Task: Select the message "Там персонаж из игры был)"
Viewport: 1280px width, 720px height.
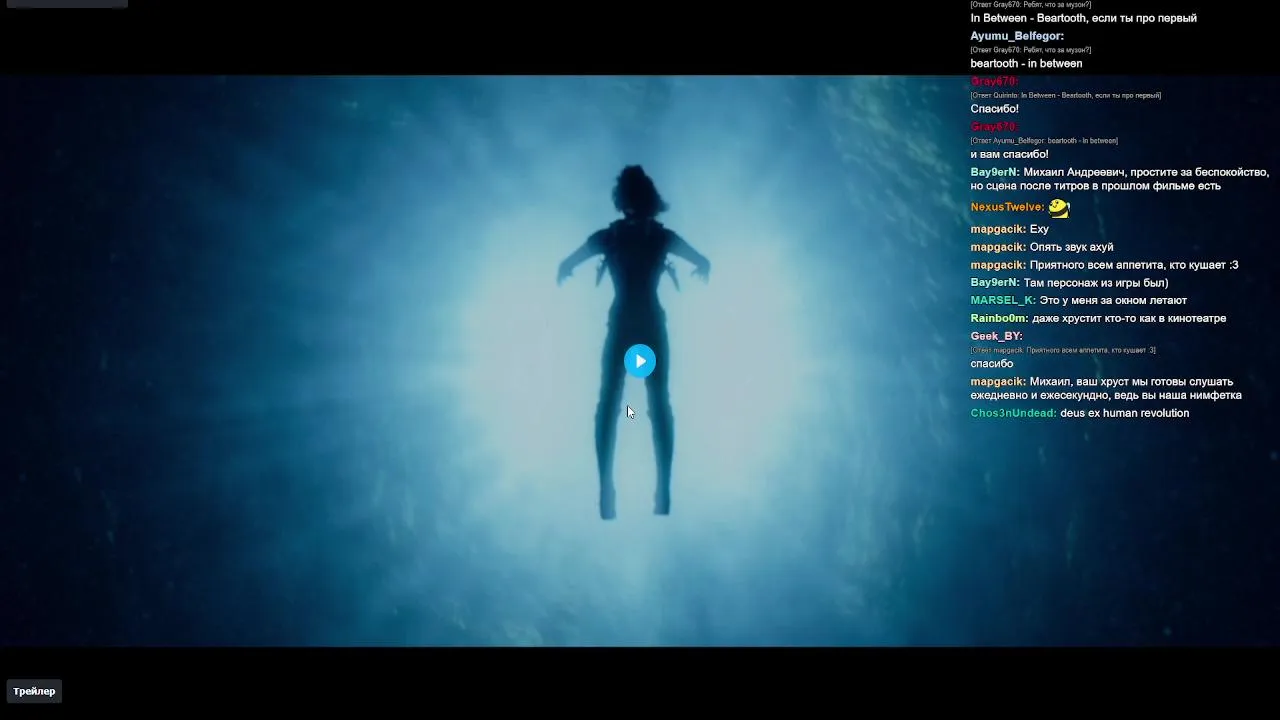Action: (1096, 282)
